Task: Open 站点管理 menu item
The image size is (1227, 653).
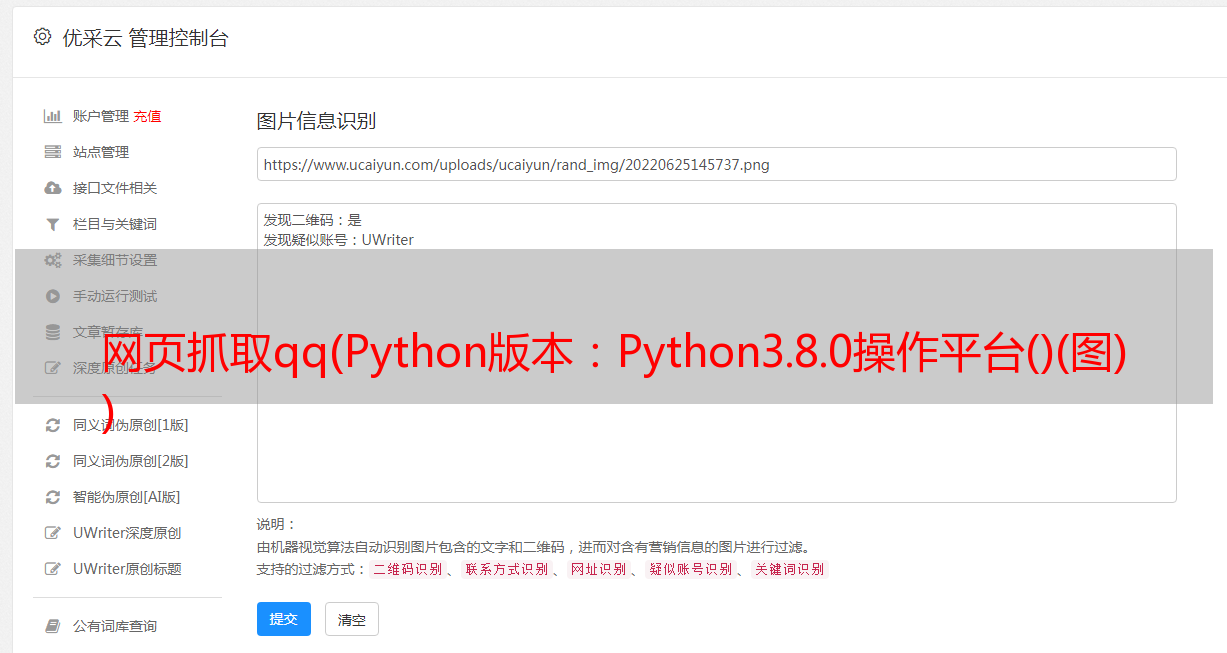Action: coord(101,152)
